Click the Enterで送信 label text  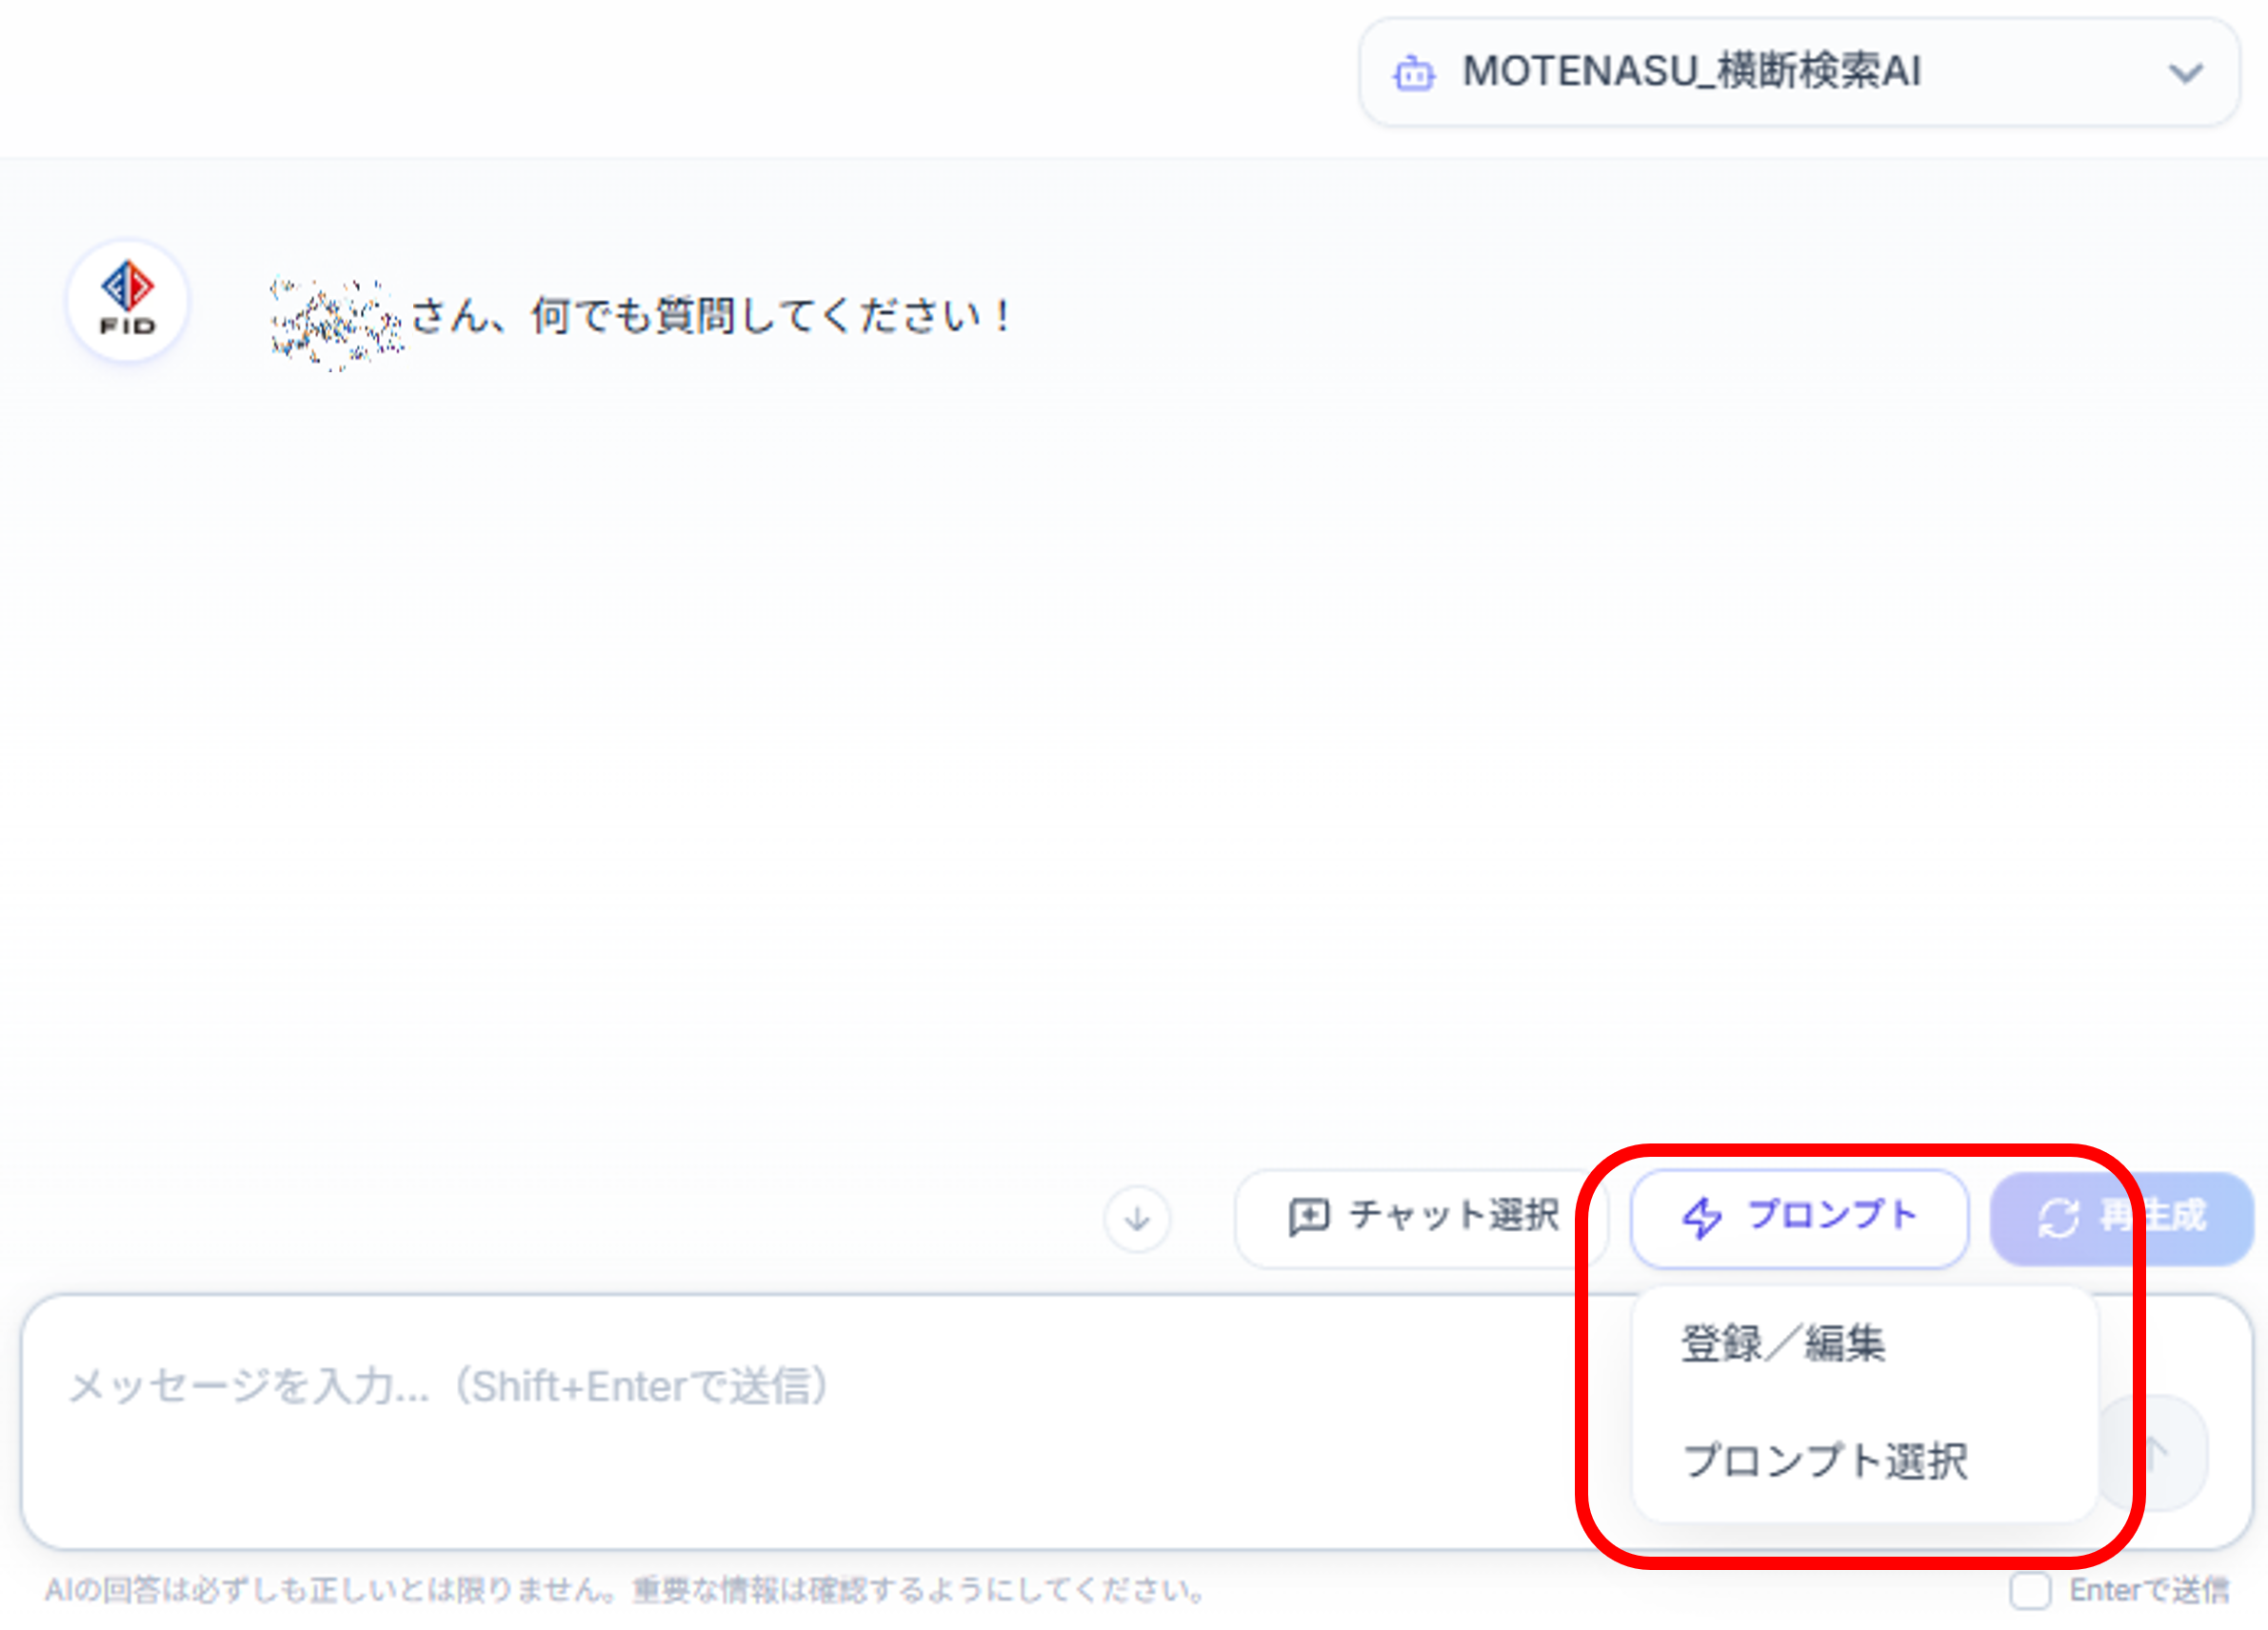click(2148, 1589)
